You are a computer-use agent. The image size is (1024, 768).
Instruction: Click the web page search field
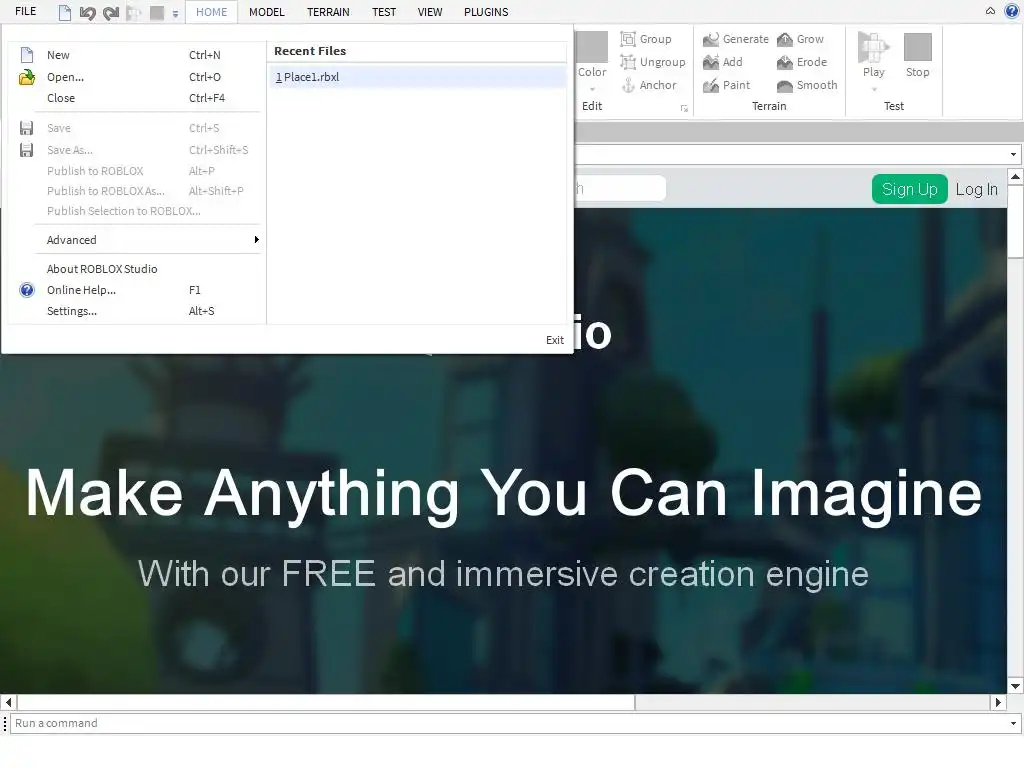tap(620, 189)
